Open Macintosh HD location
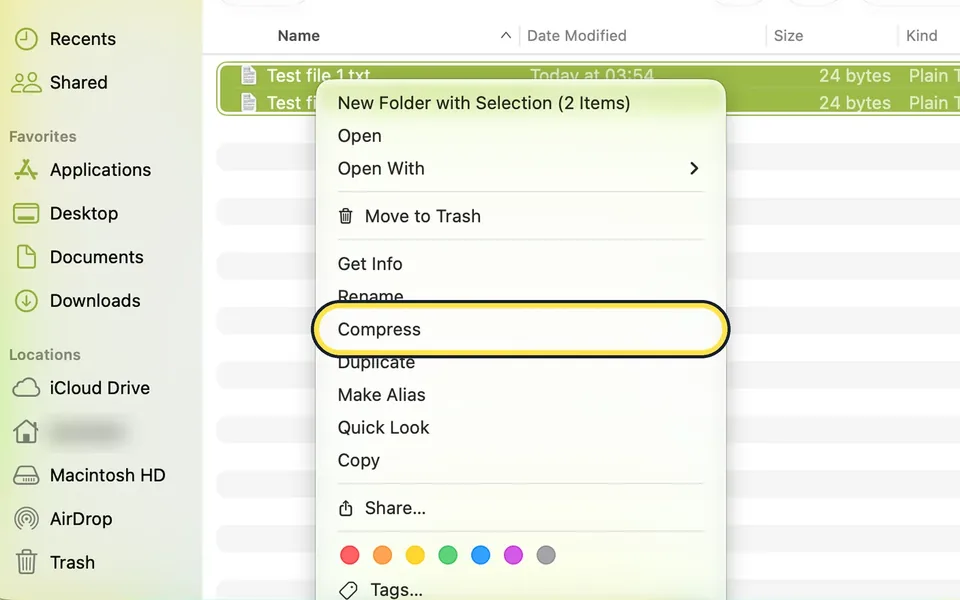The image size is (960, 600). click(x=108, y=475)
